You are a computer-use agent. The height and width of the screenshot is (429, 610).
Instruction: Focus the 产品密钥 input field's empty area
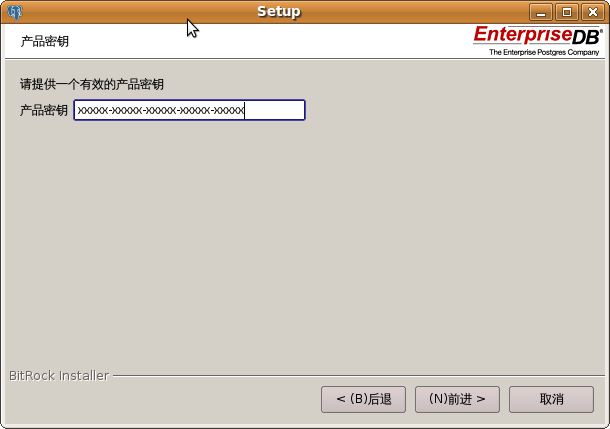[274, 110]
